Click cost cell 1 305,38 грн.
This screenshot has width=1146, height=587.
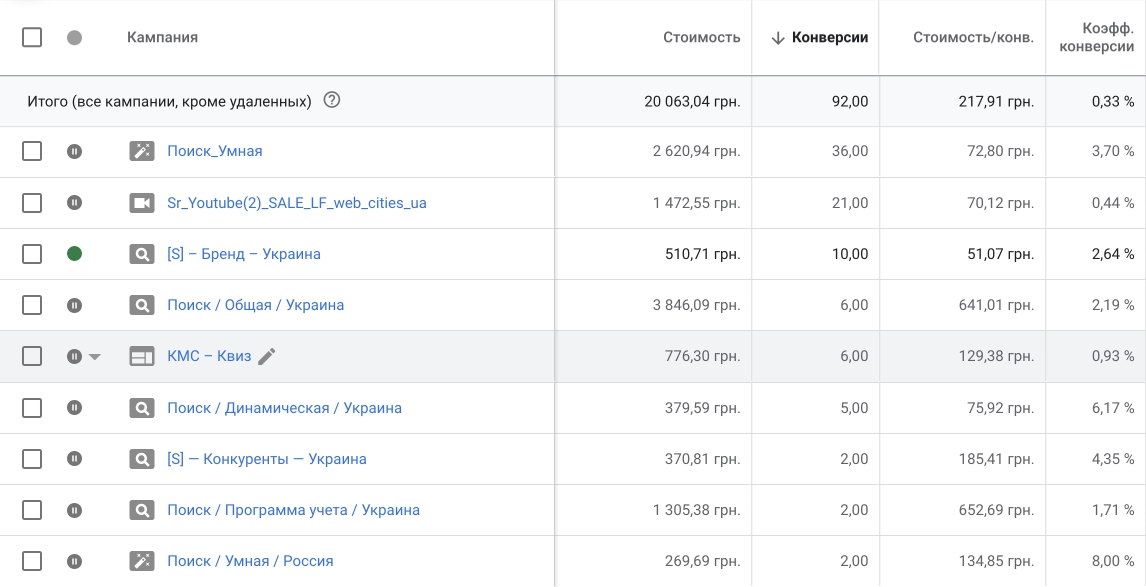(697, 510)
